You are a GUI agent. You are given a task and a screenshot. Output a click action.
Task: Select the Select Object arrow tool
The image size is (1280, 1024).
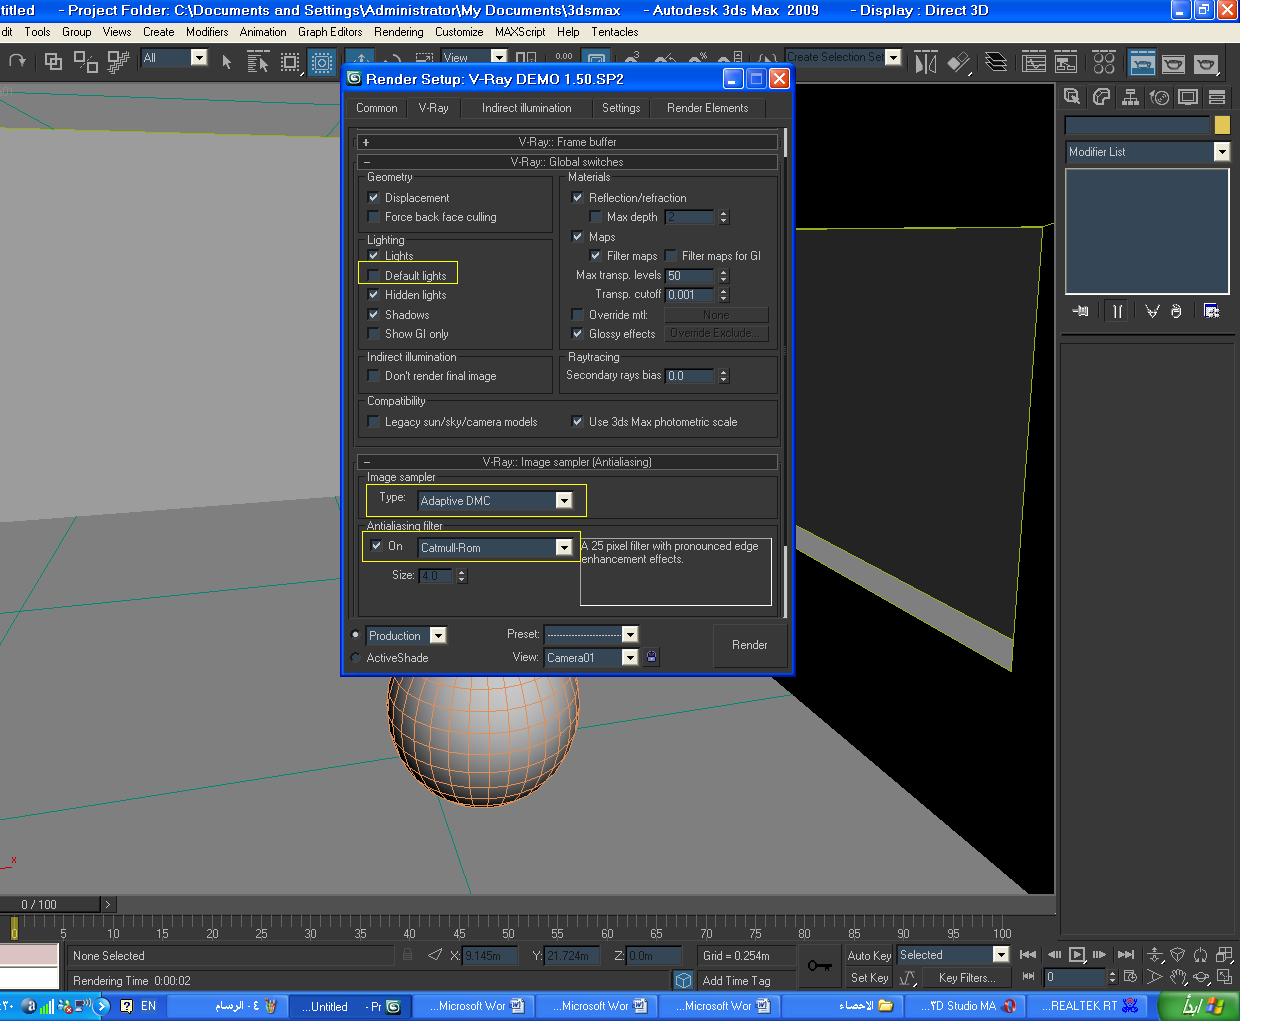click(227, 62)
